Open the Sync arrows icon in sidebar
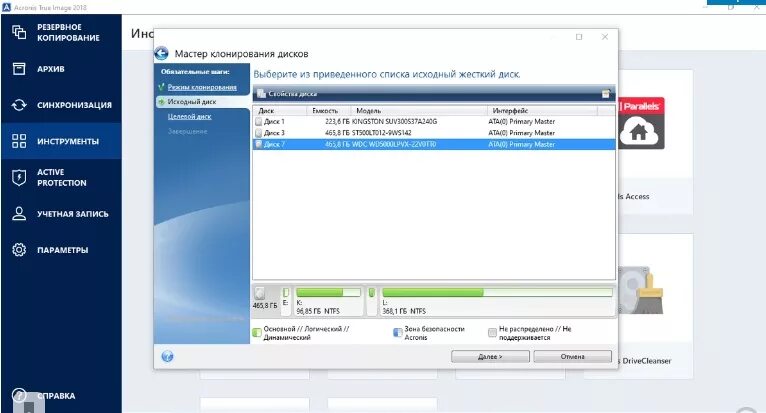Viewport: 766px width, 413px height. (19, 105)
